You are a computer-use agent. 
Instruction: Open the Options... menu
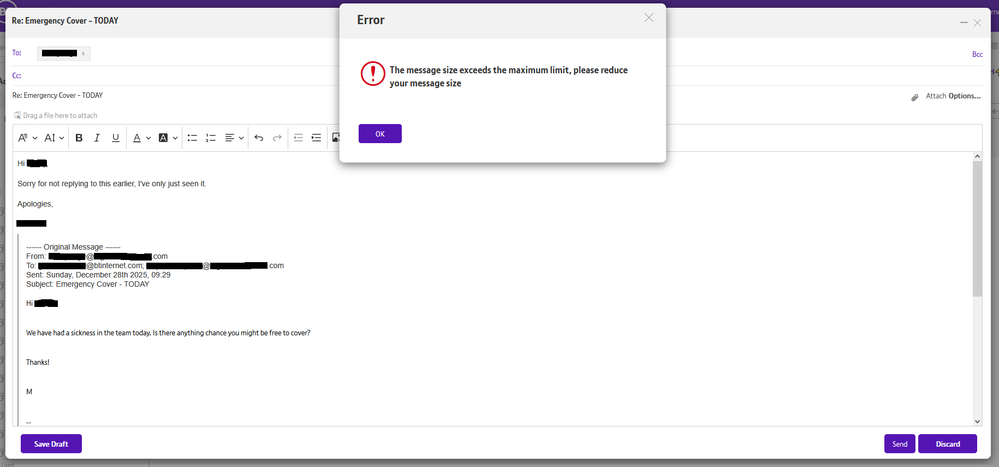[965, 96]
